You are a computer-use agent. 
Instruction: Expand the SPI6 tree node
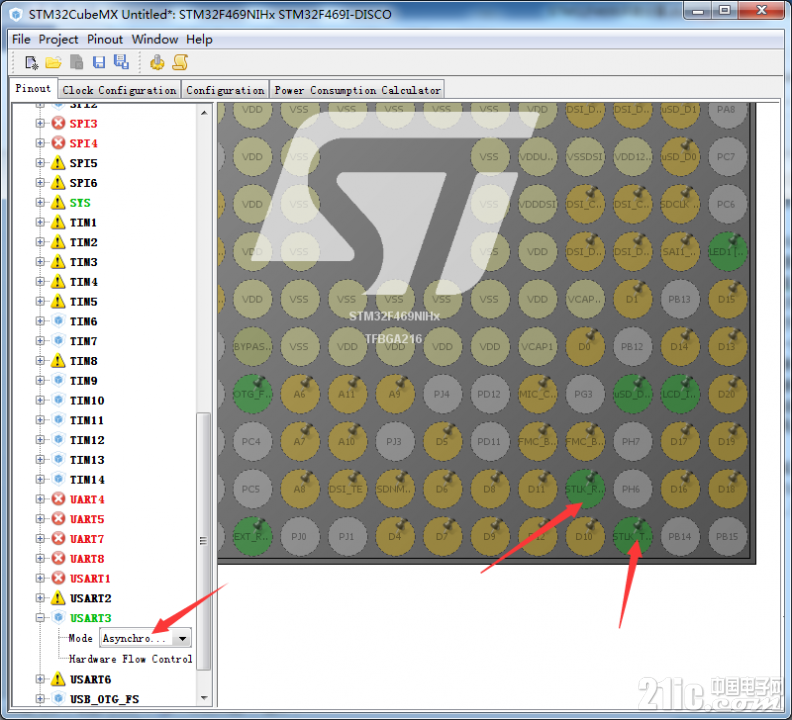pyautogui.click(x=40, y=182)
